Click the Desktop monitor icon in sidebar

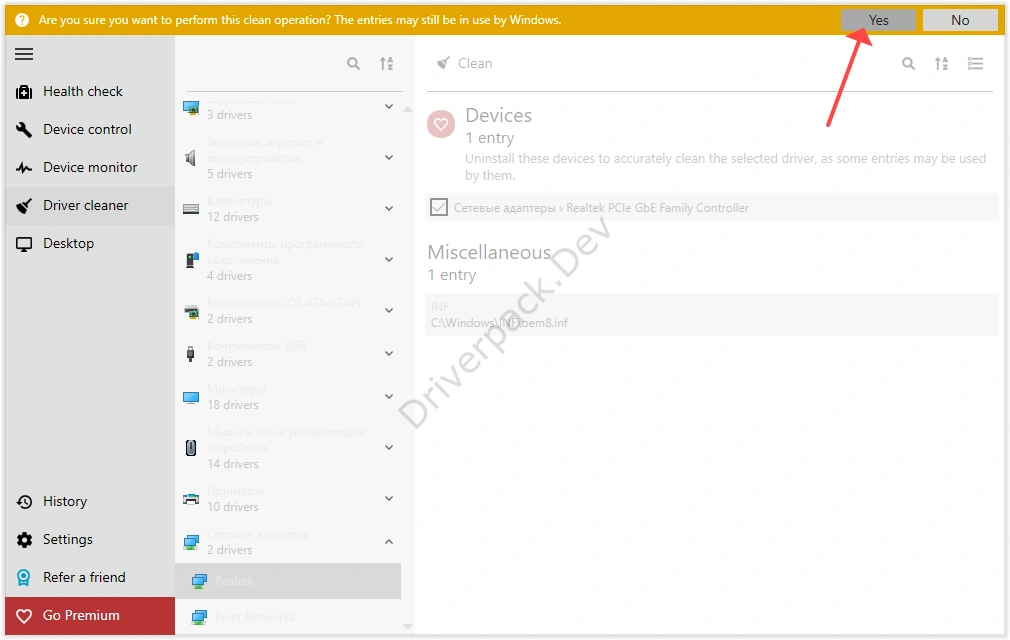point(24,244)
